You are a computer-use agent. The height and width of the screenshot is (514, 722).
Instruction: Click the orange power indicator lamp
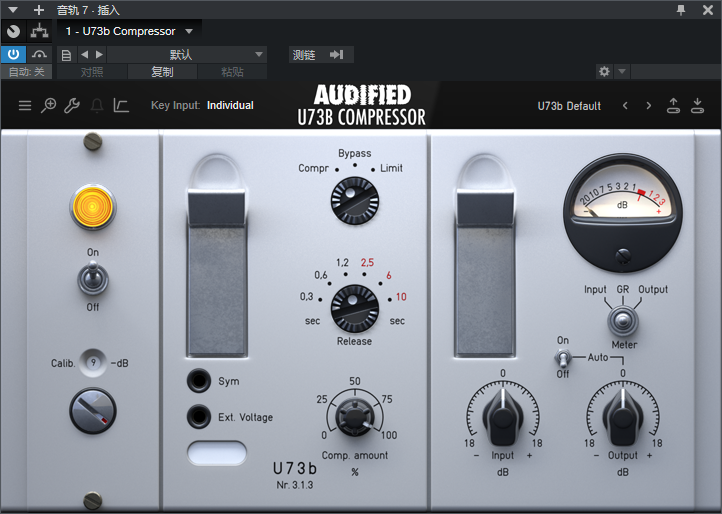93,207
